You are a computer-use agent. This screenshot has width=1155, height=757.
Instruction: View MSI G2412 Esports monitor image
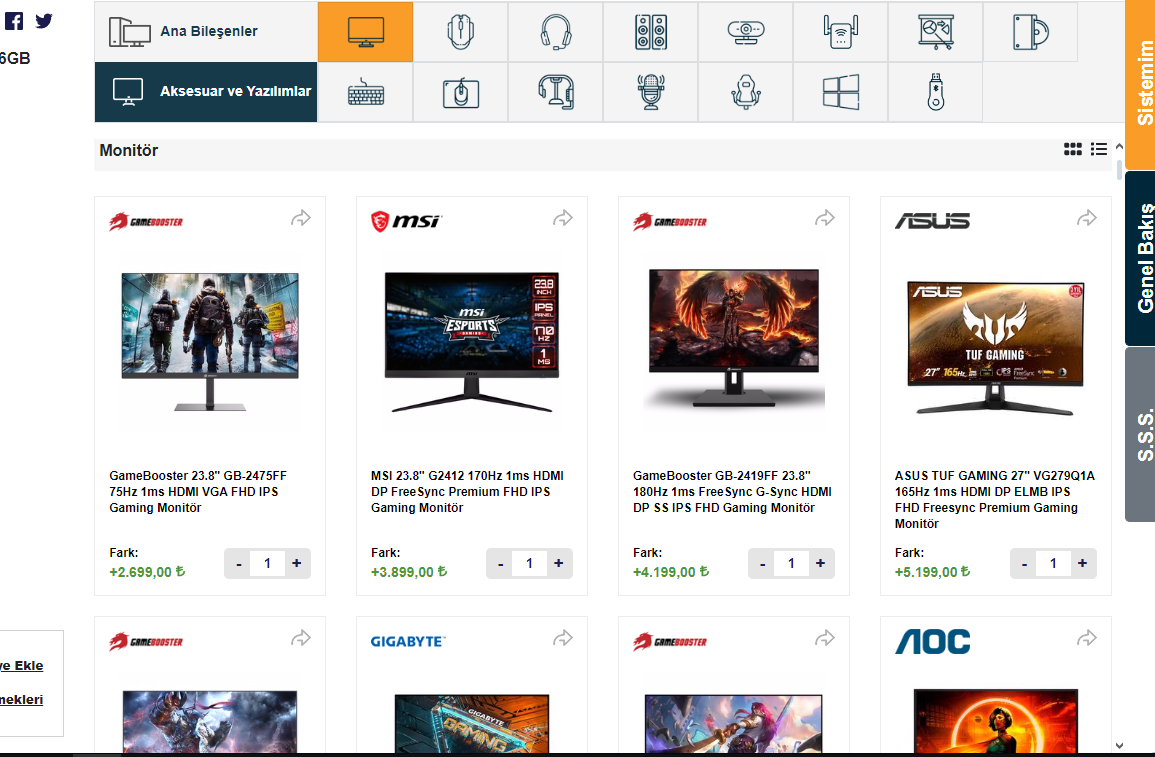tap(471, 341)
